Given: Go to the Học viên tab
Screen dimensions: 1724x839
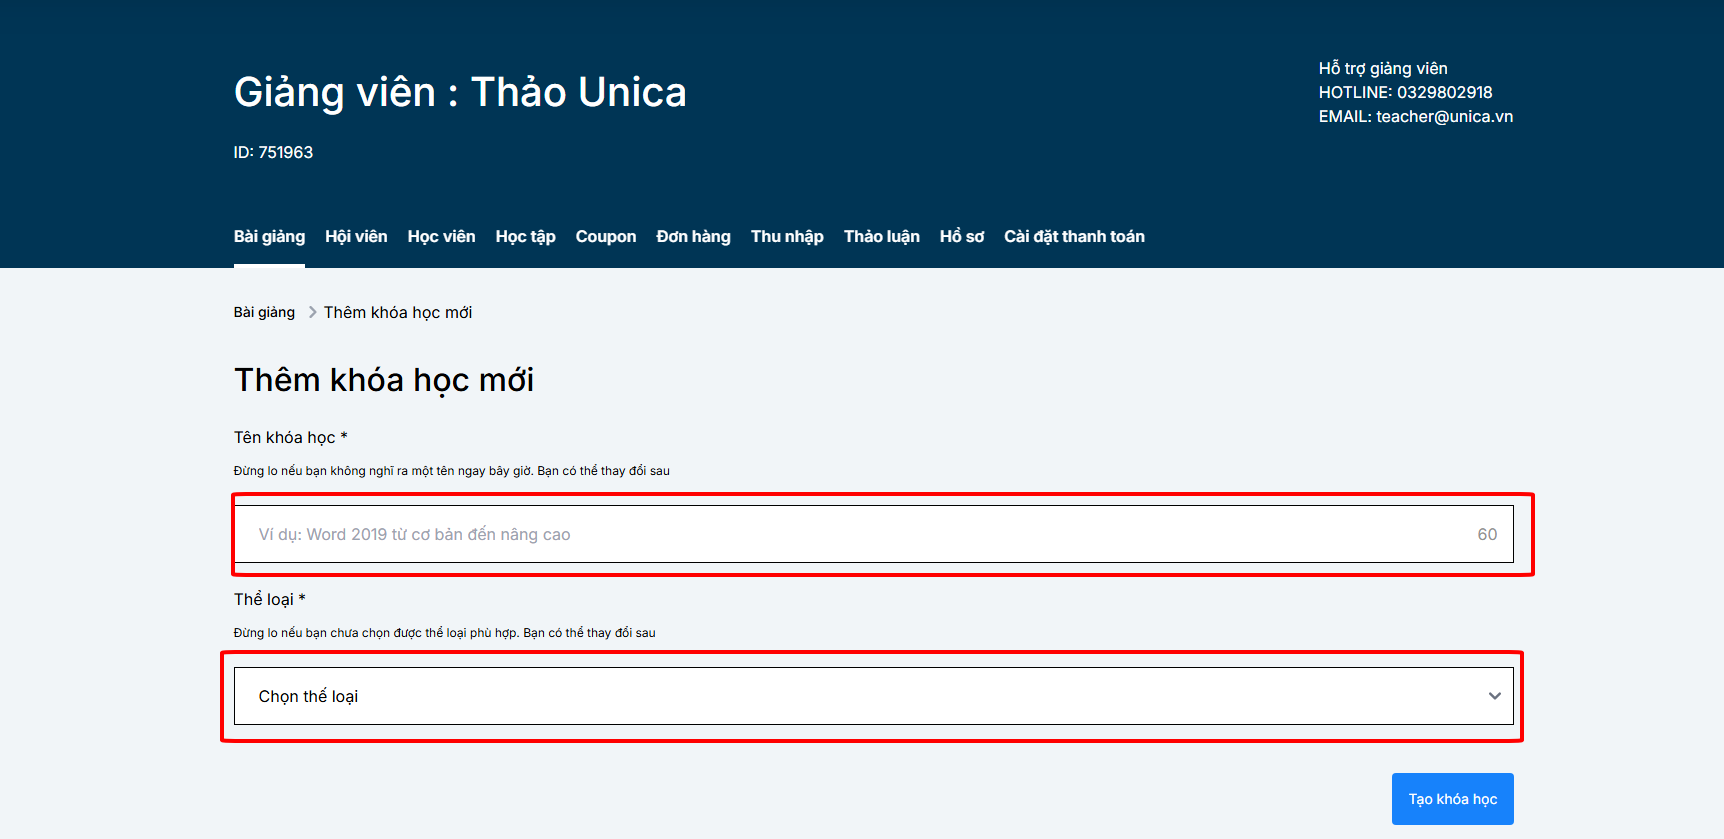Looking at the screenshot, I should pos(441,237).
